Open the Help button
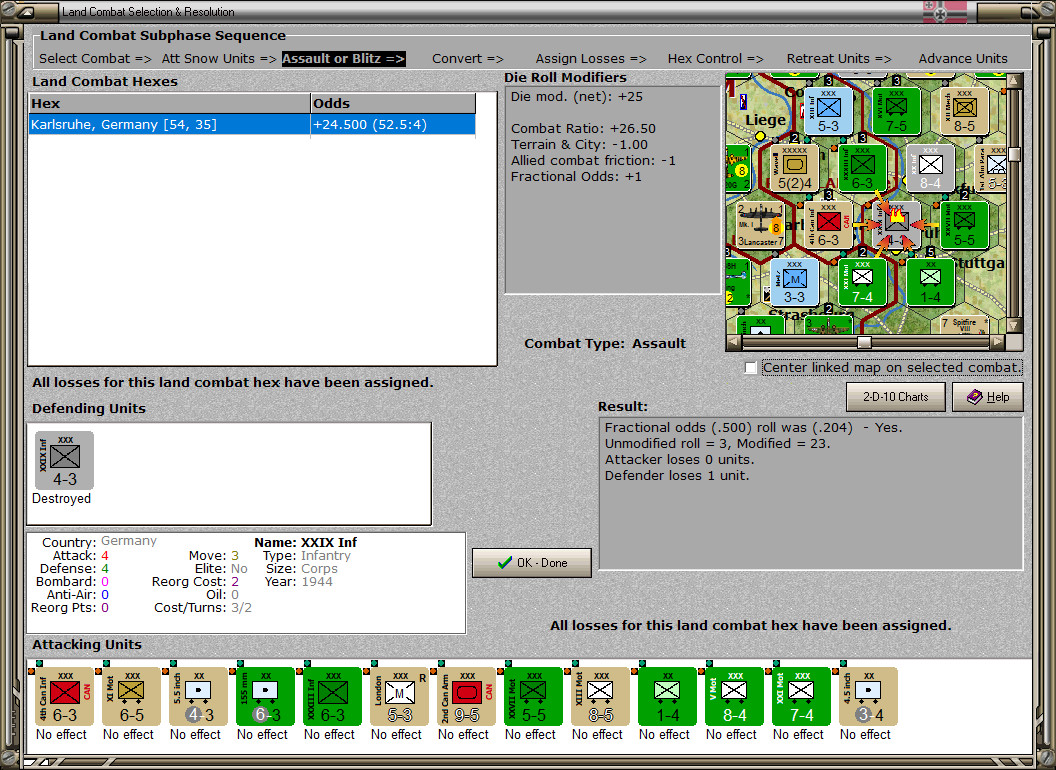1056x770 pixels. click(988, 397)
